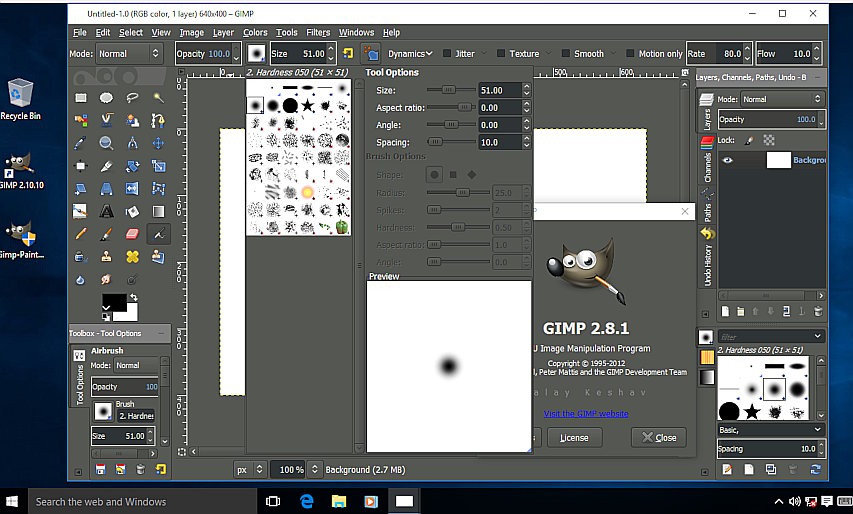Image resolution: width=853 pixels, height=514 pixels.
Task: Select the Perspective tool
Action: [106, 189]
